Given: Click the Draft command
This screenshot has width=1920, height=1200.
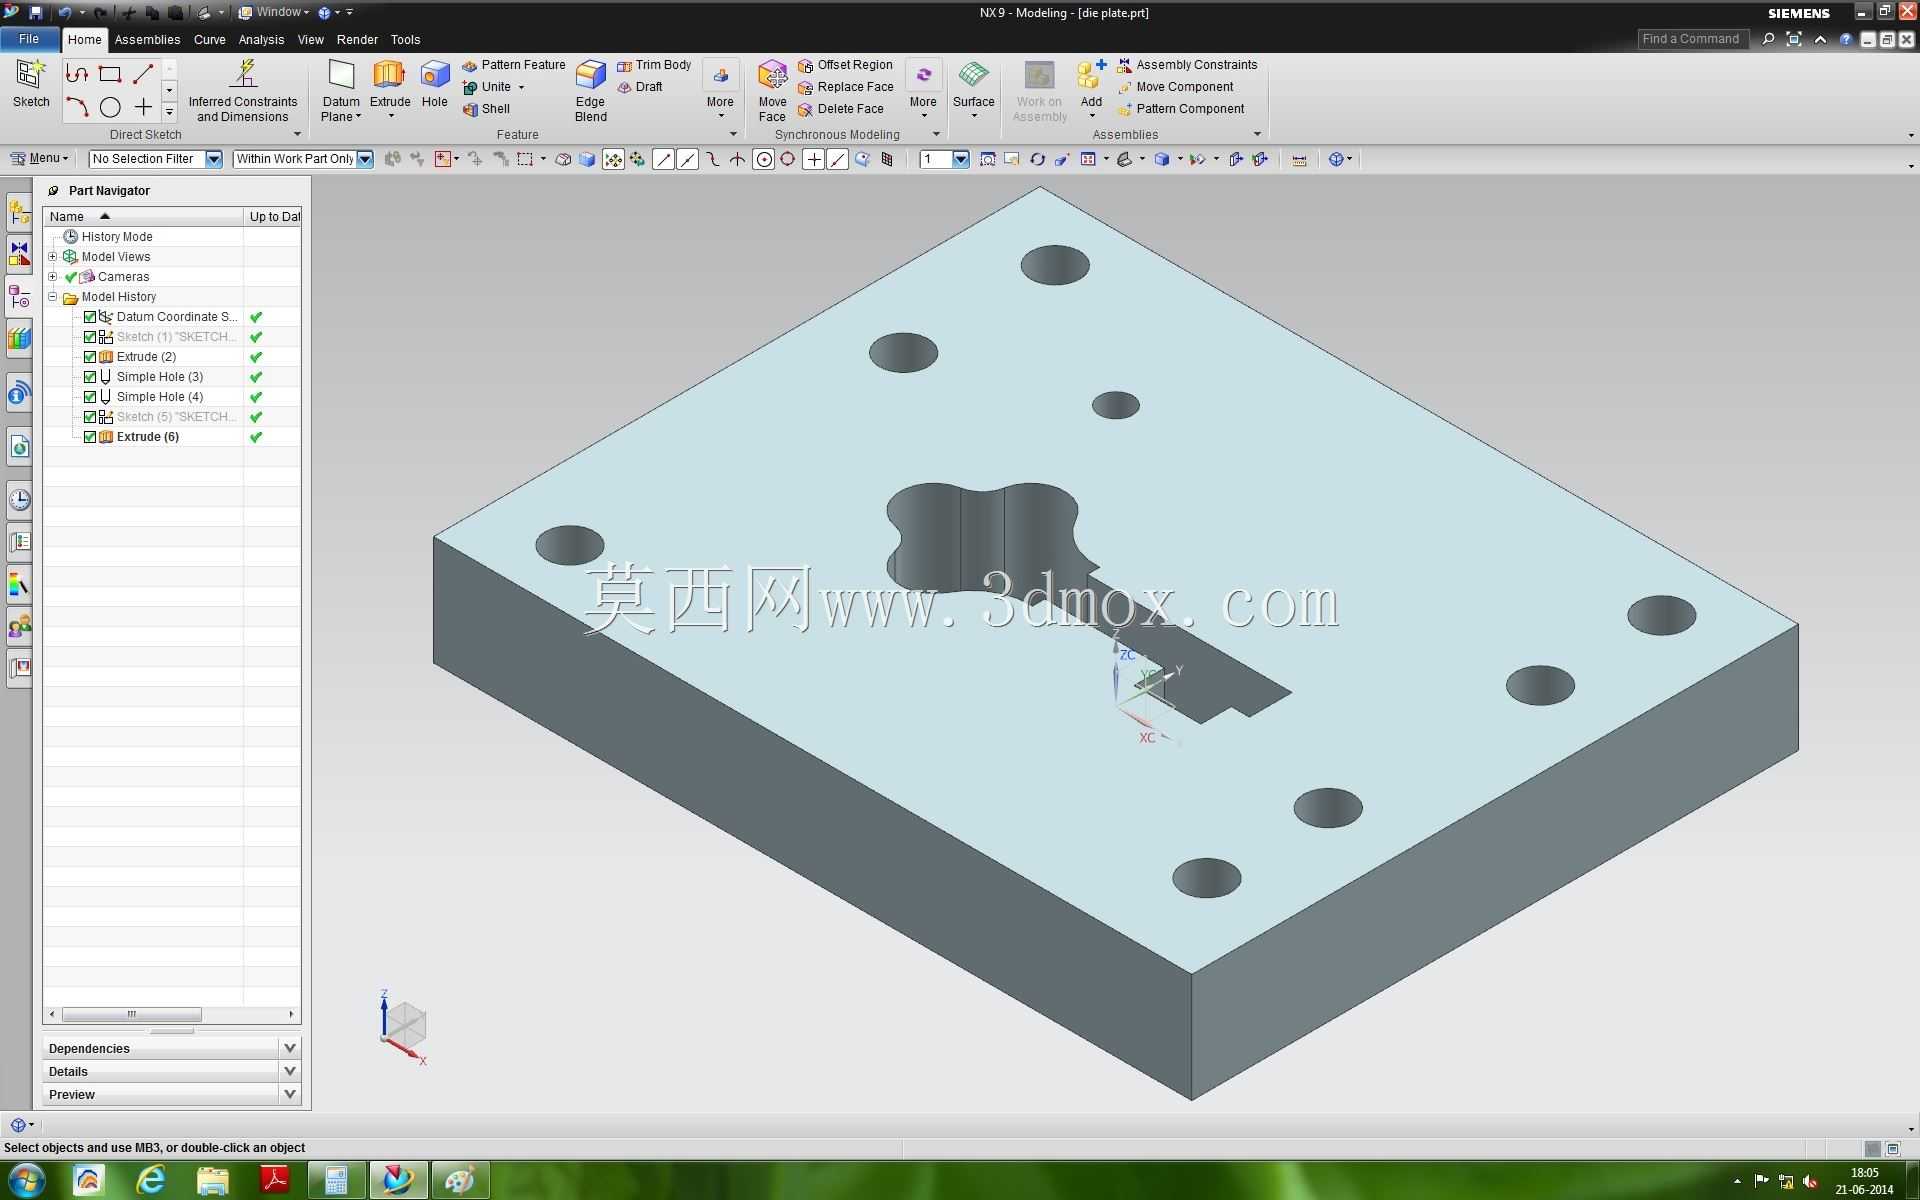Looking at the screenshot, I should click(640, 87).
